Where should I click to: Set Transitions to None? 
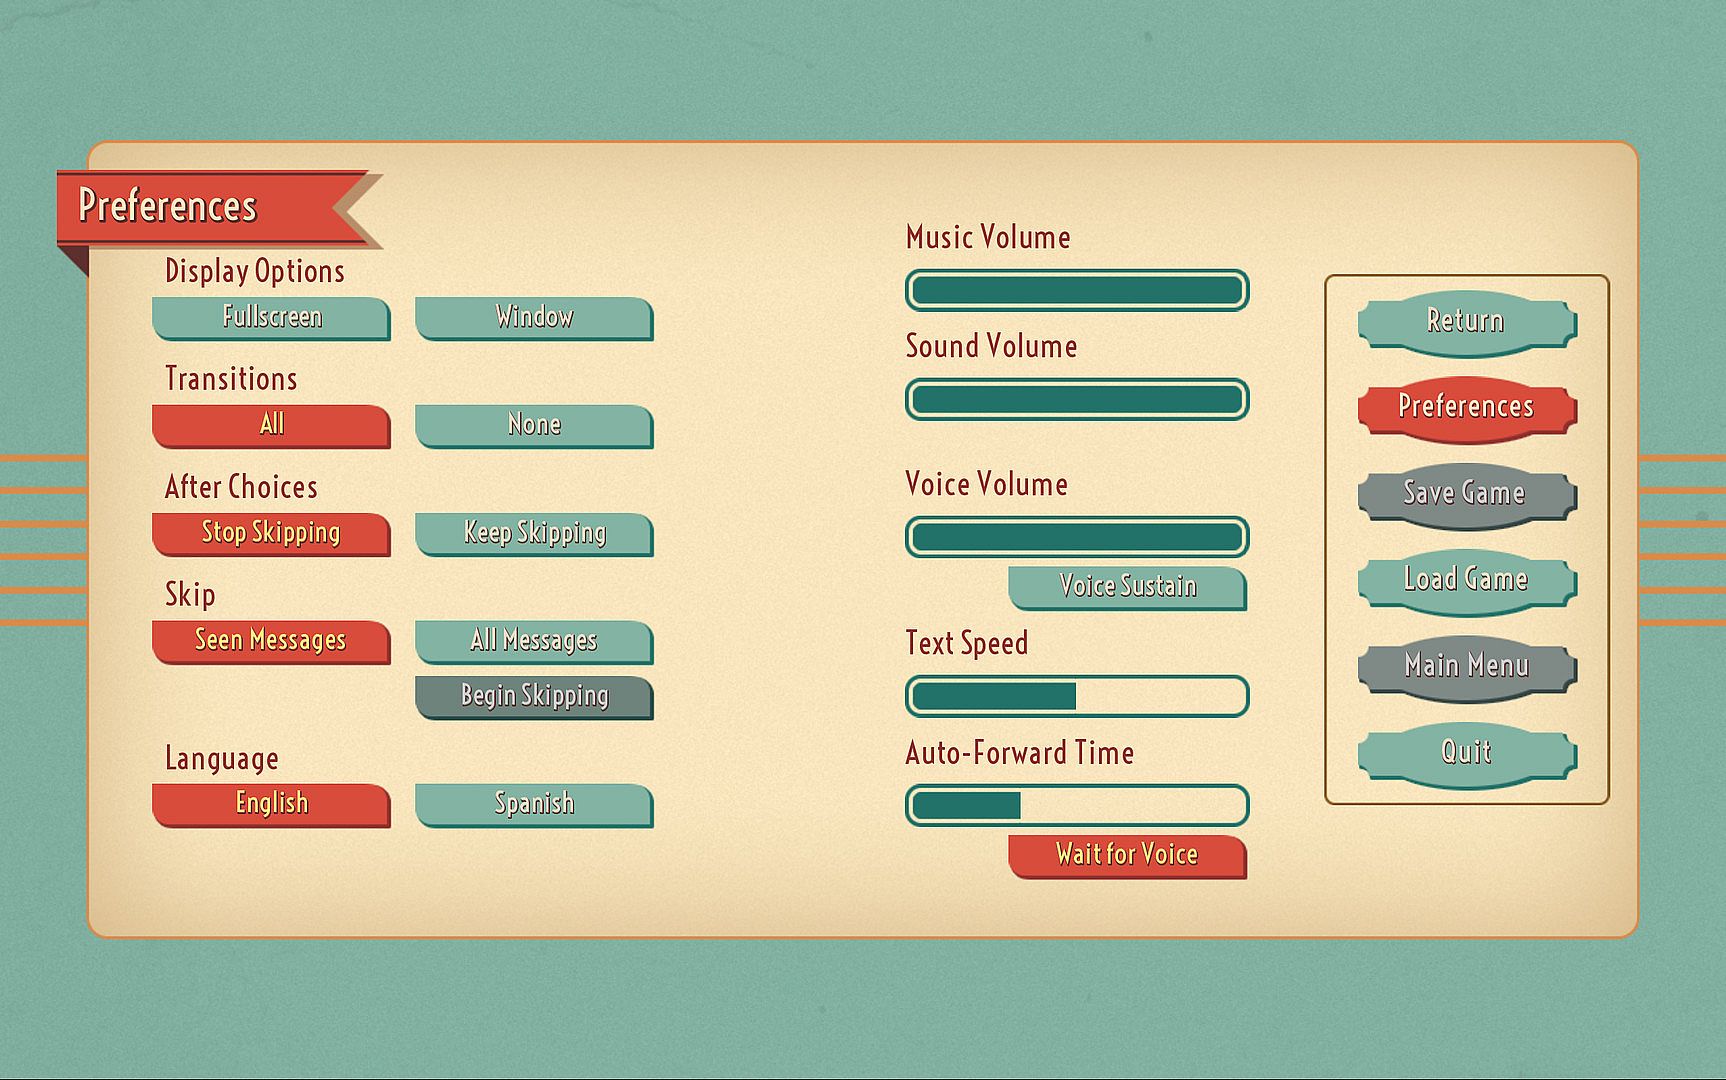pos(534,426)
